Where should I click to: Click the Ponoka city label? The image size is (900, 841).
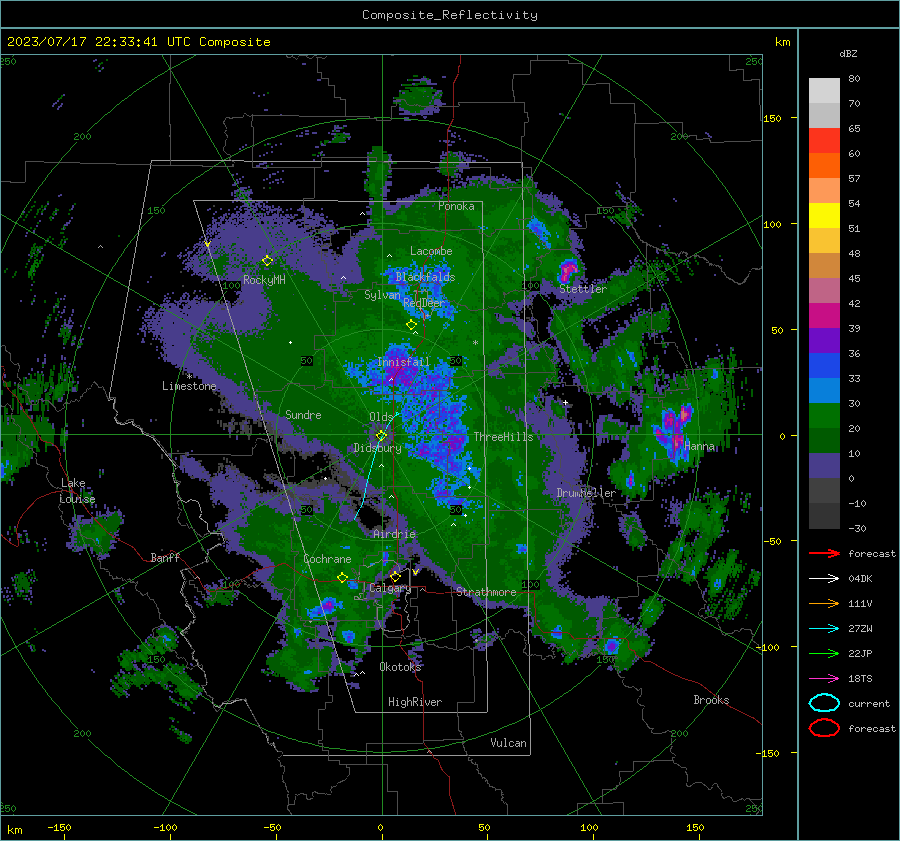click(x=456, y=206)
